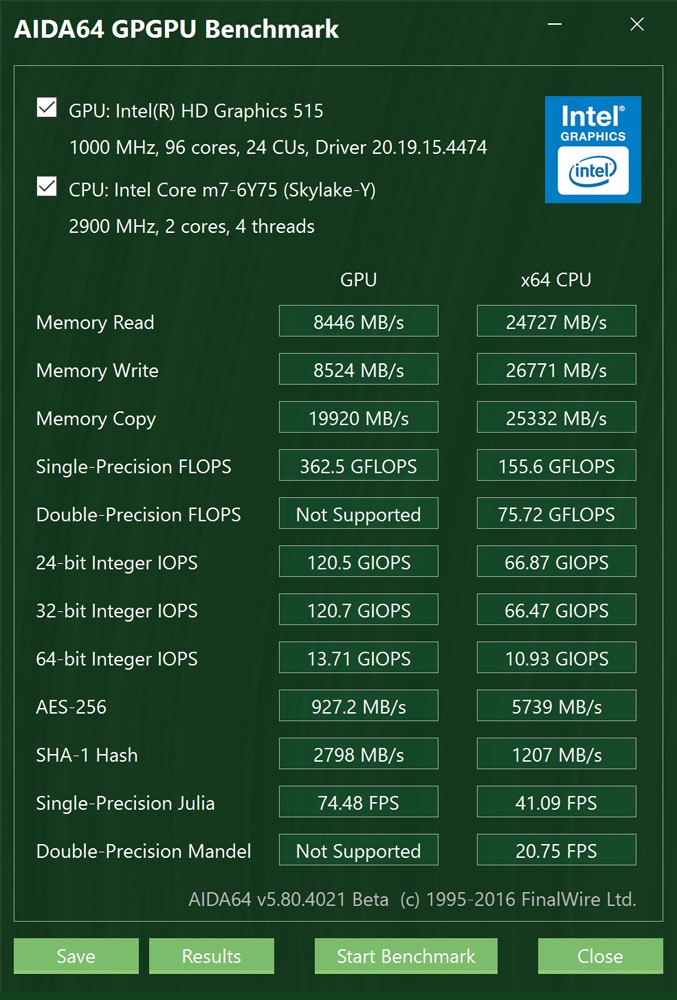
Task: Start the GPGPU benchmark
Action: 406,956
